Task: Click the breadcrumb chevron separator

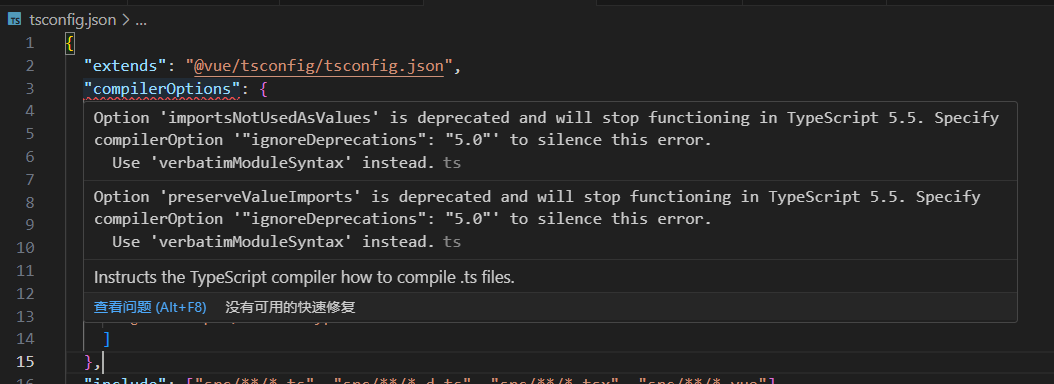Action: (125, 20)
